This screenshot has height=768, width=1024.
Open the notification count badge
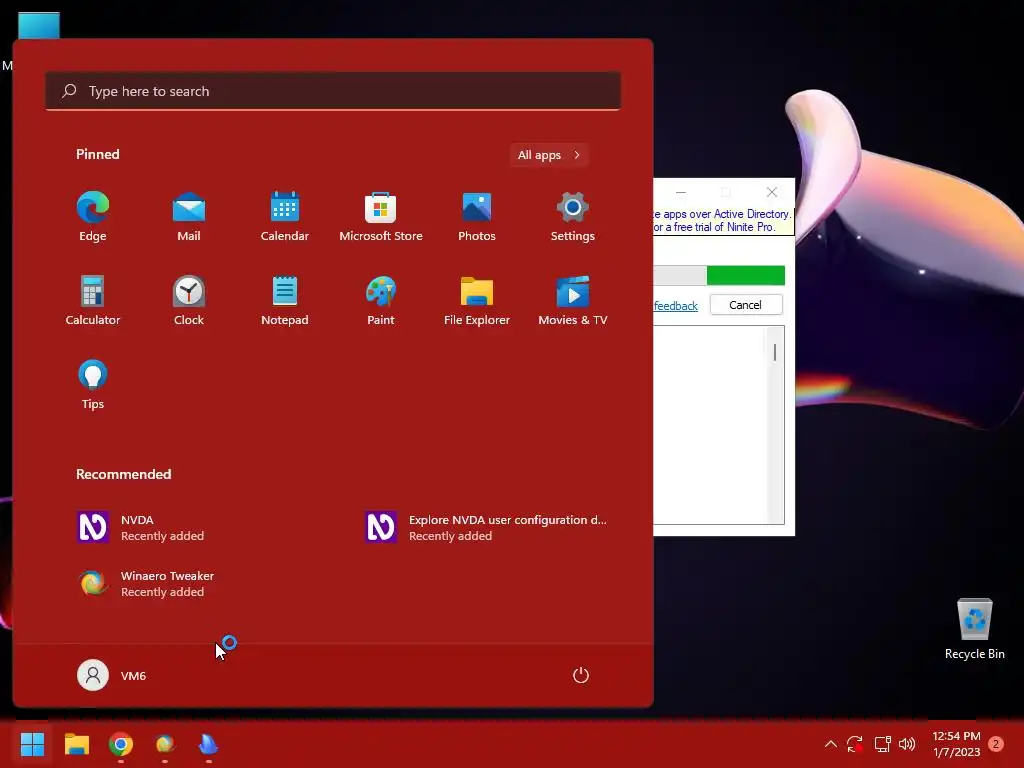(x=996, y=744)
